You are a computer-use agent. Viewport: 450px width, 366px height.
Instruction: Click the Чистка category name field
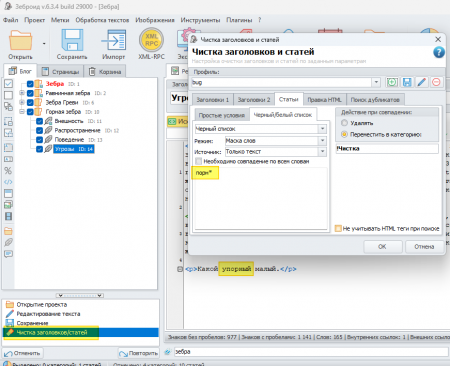tap(387, 148)
